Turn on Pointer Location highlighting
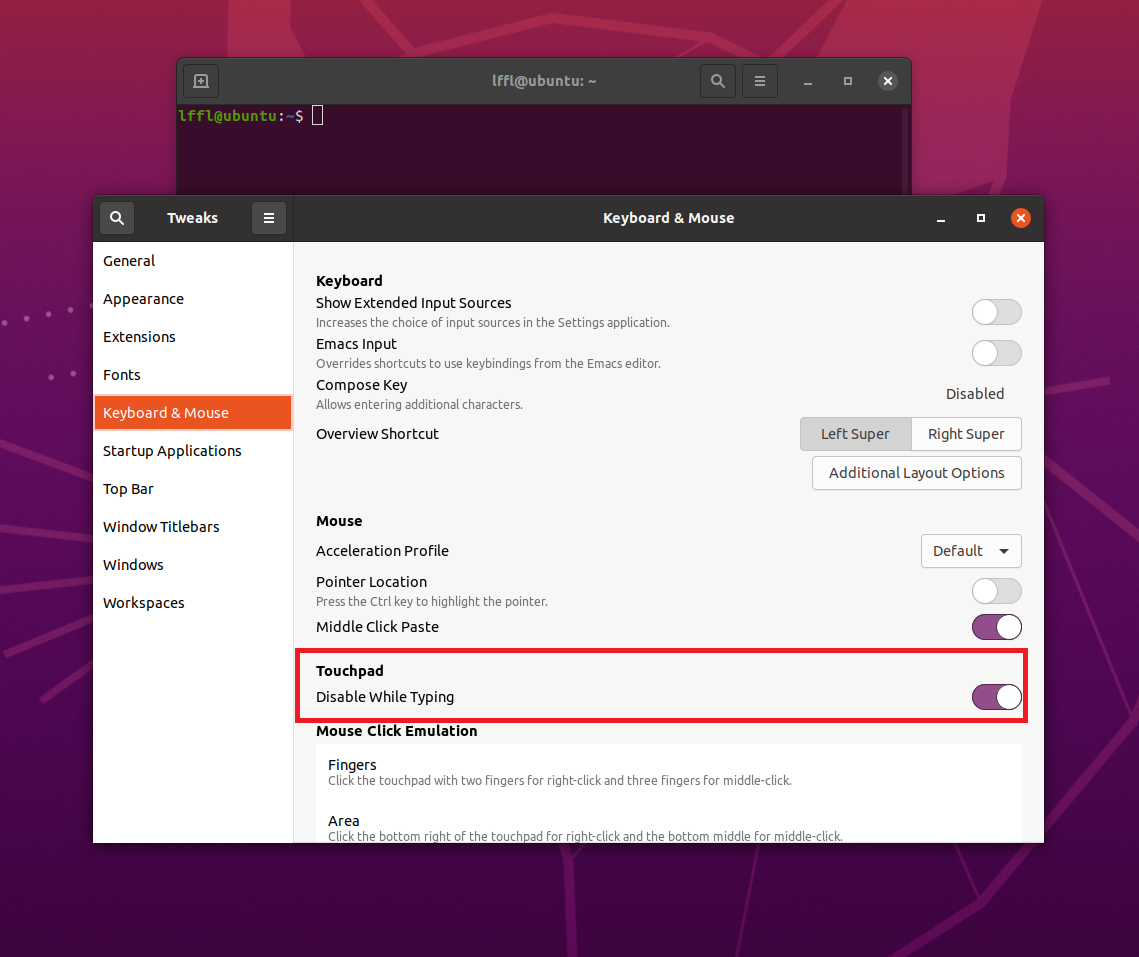This screenshot has width=1139, height=957. click(x=996, y=591)
